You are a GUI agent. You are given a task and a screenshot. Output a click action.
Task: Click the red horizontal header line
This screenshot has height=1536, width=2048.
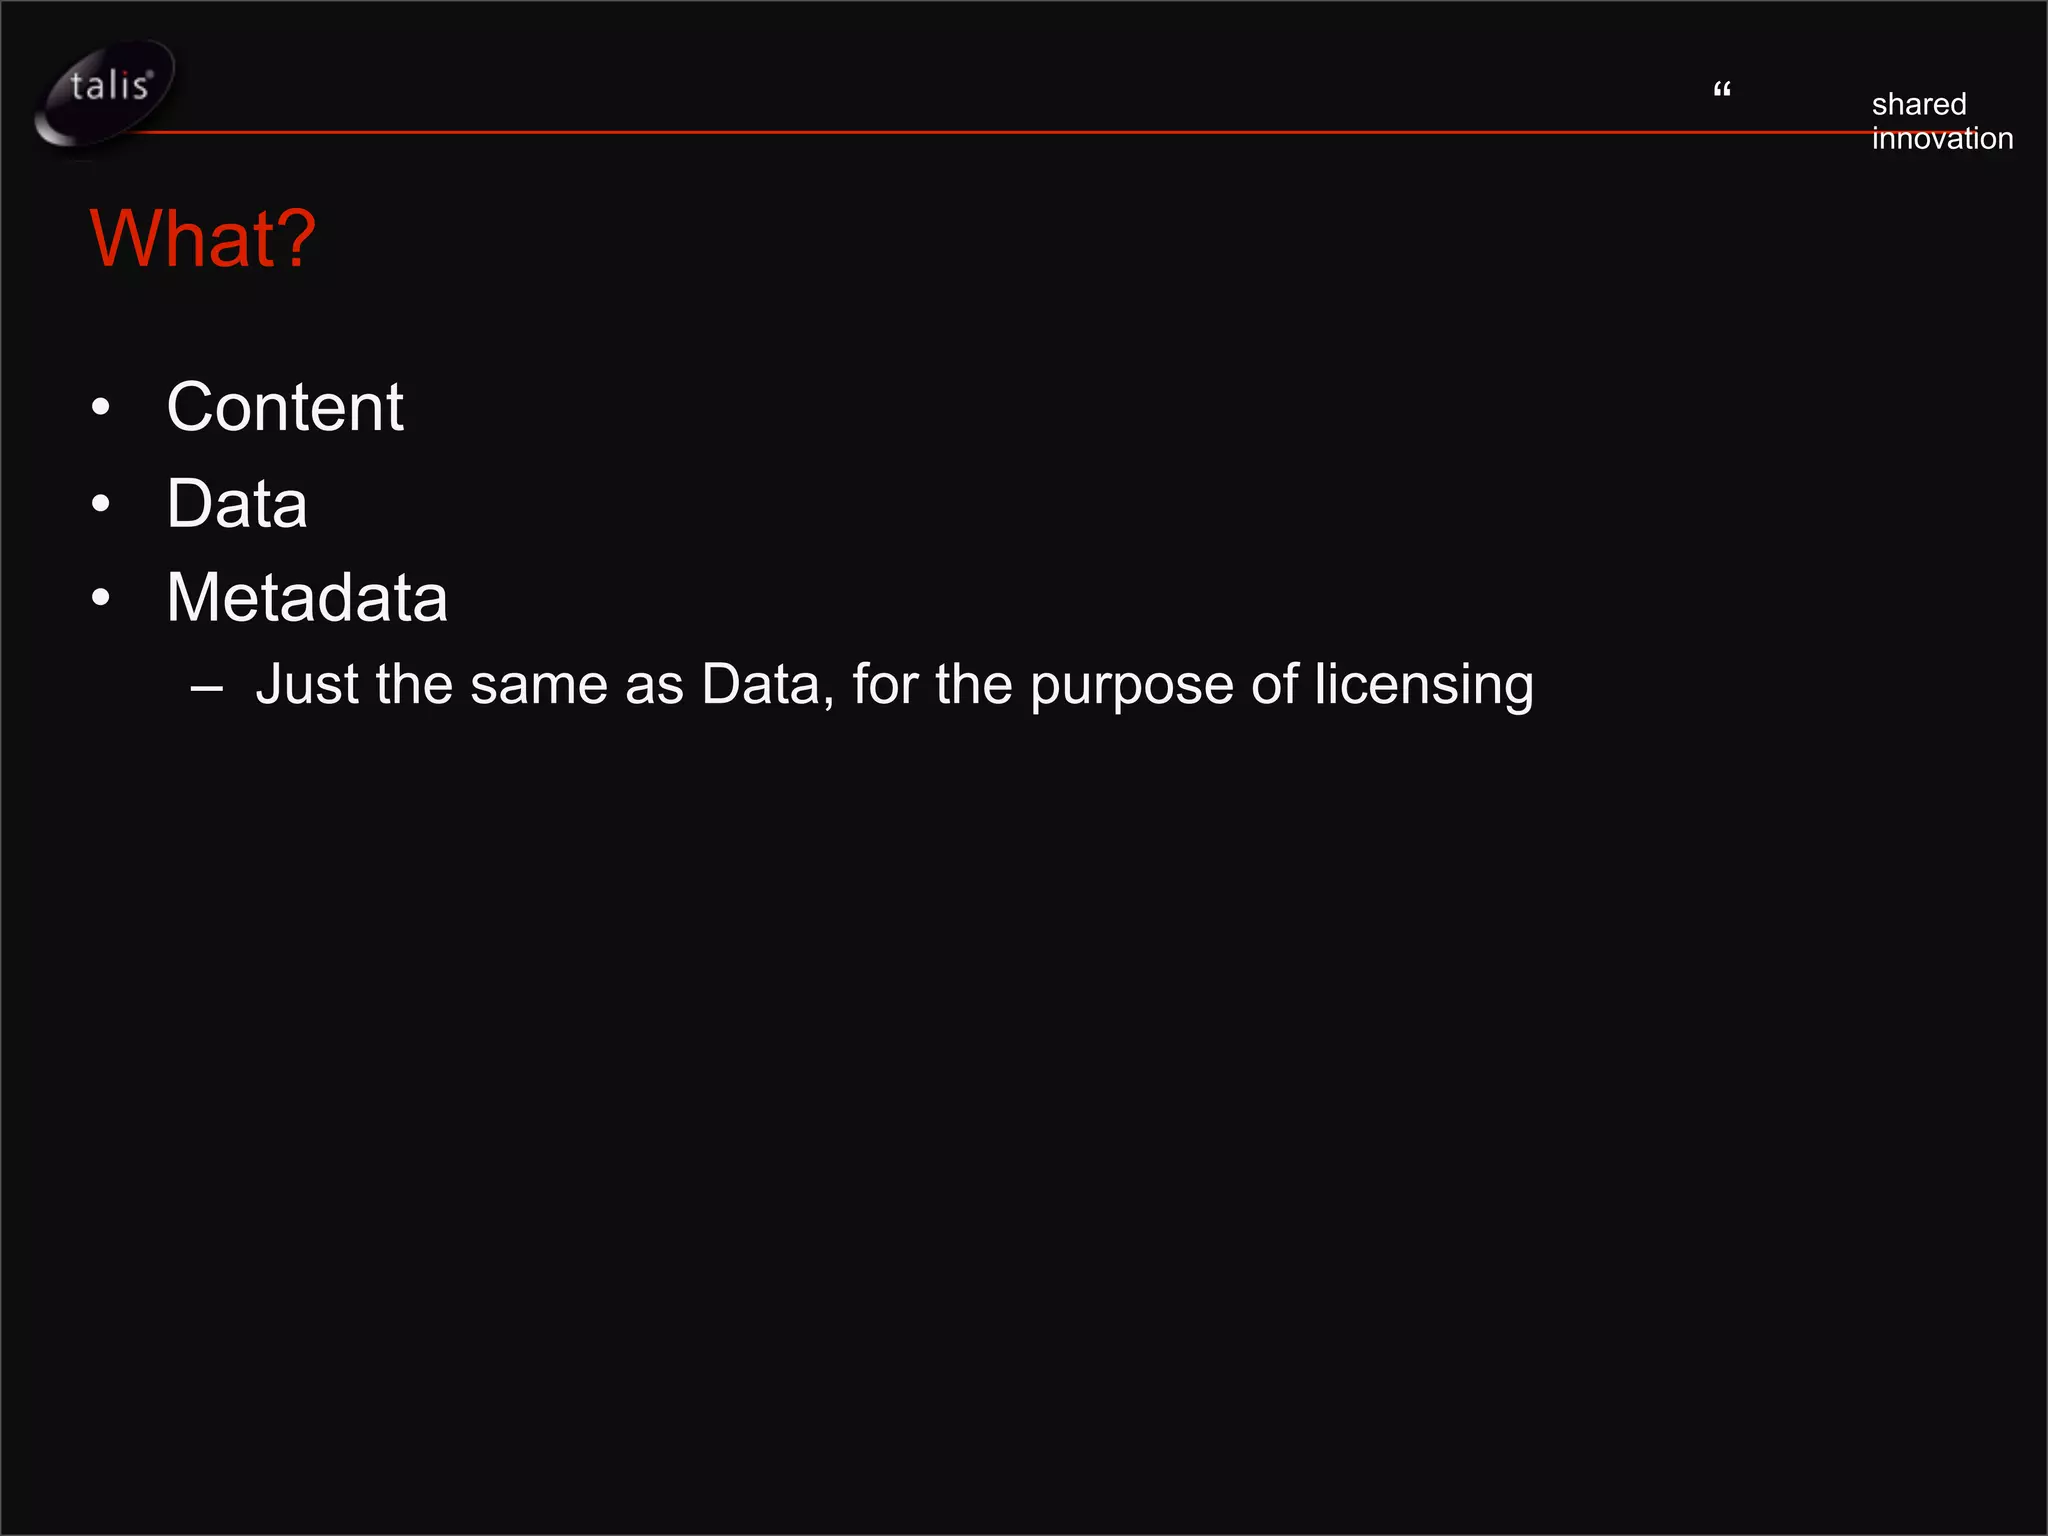click(x=1000, y=131)
